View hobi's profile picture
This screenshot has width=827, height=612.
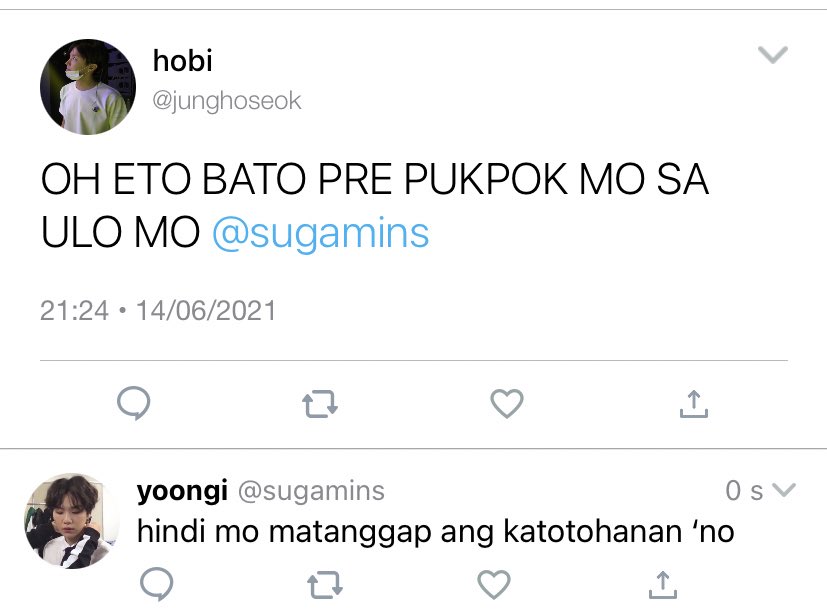click(88, 87)
